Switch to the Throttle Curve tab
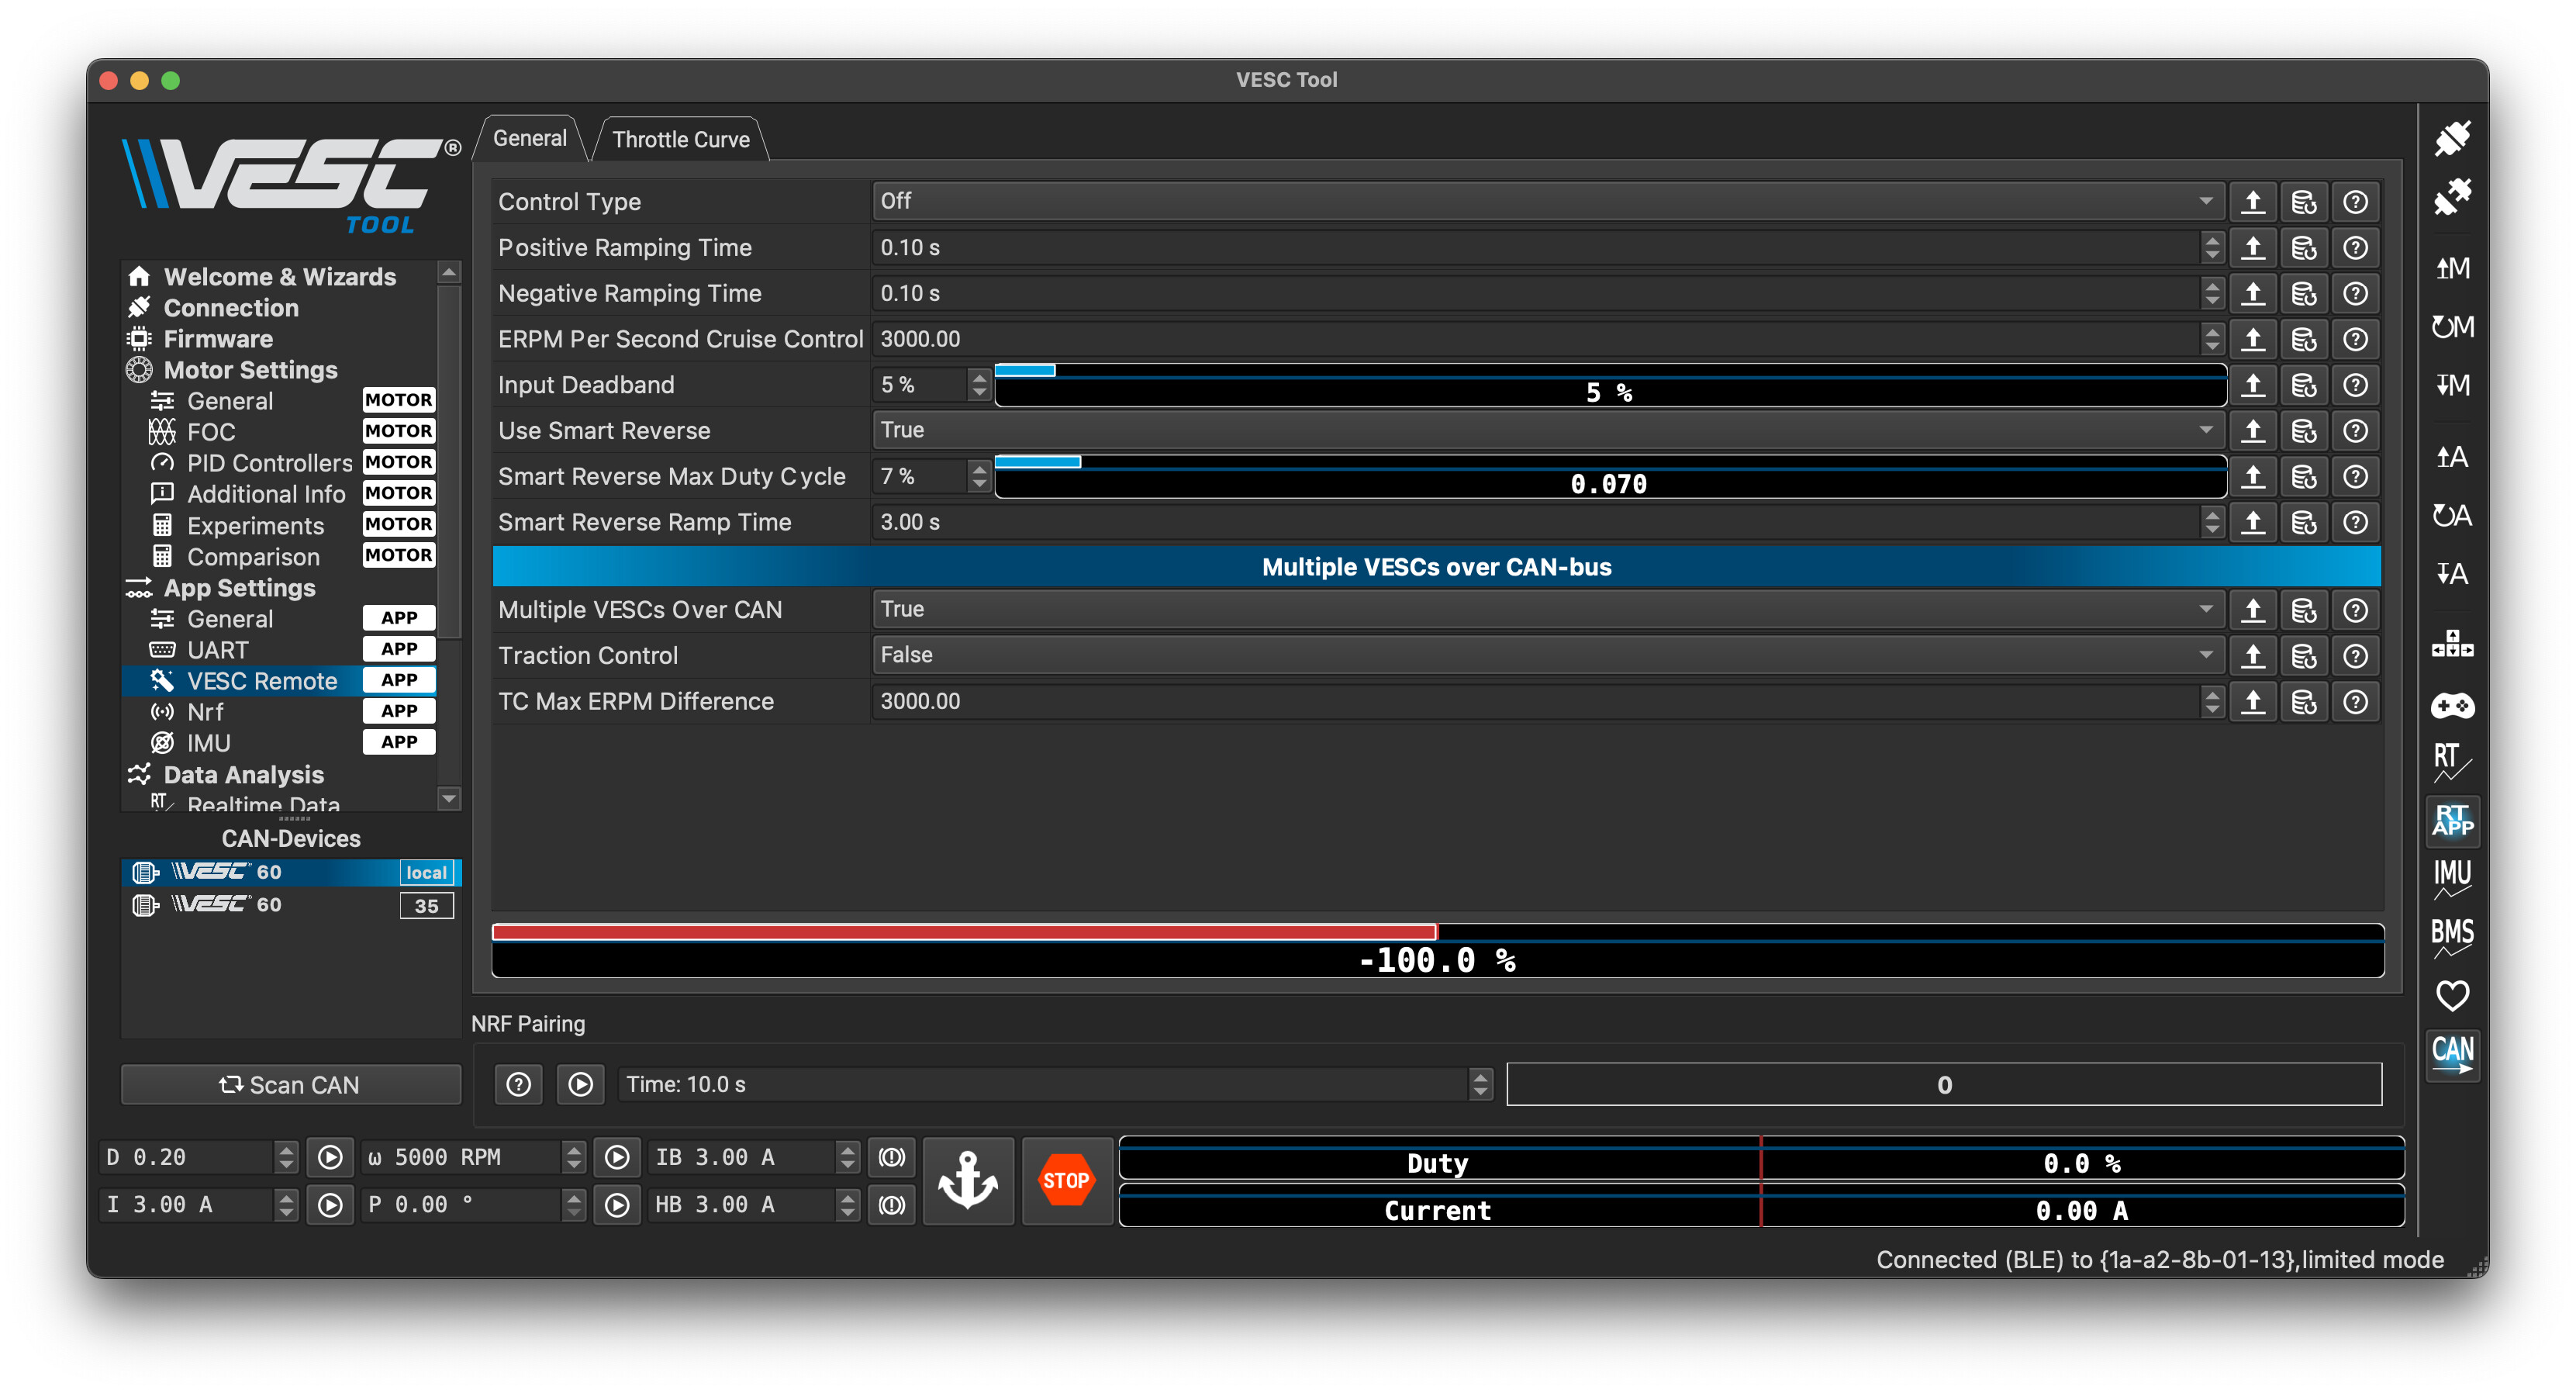This screenshot has height=1393, width=2576. coord(680,139)
